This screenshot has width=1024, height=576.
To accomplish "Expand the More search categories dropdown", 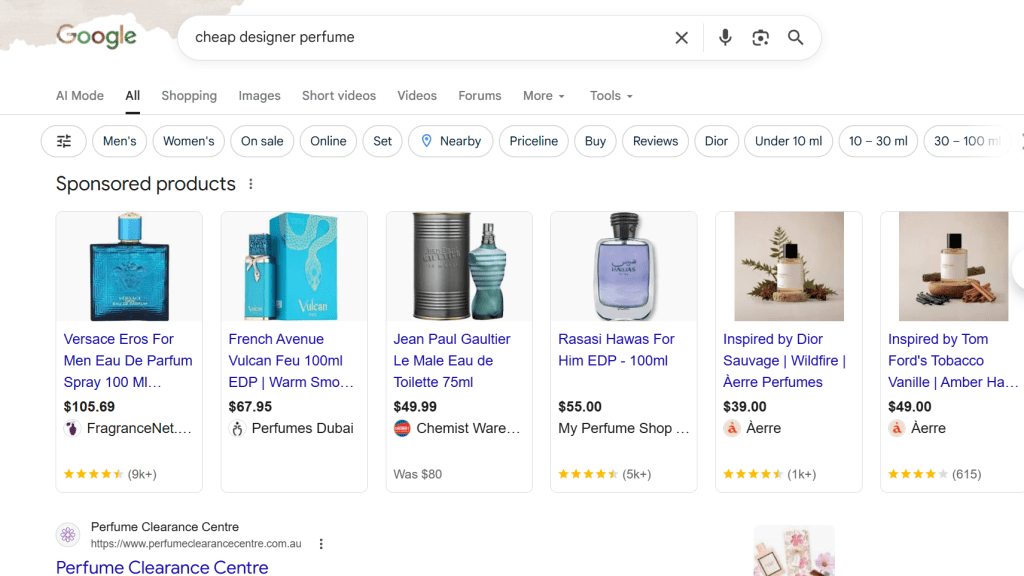I will (x=544, y=96).
